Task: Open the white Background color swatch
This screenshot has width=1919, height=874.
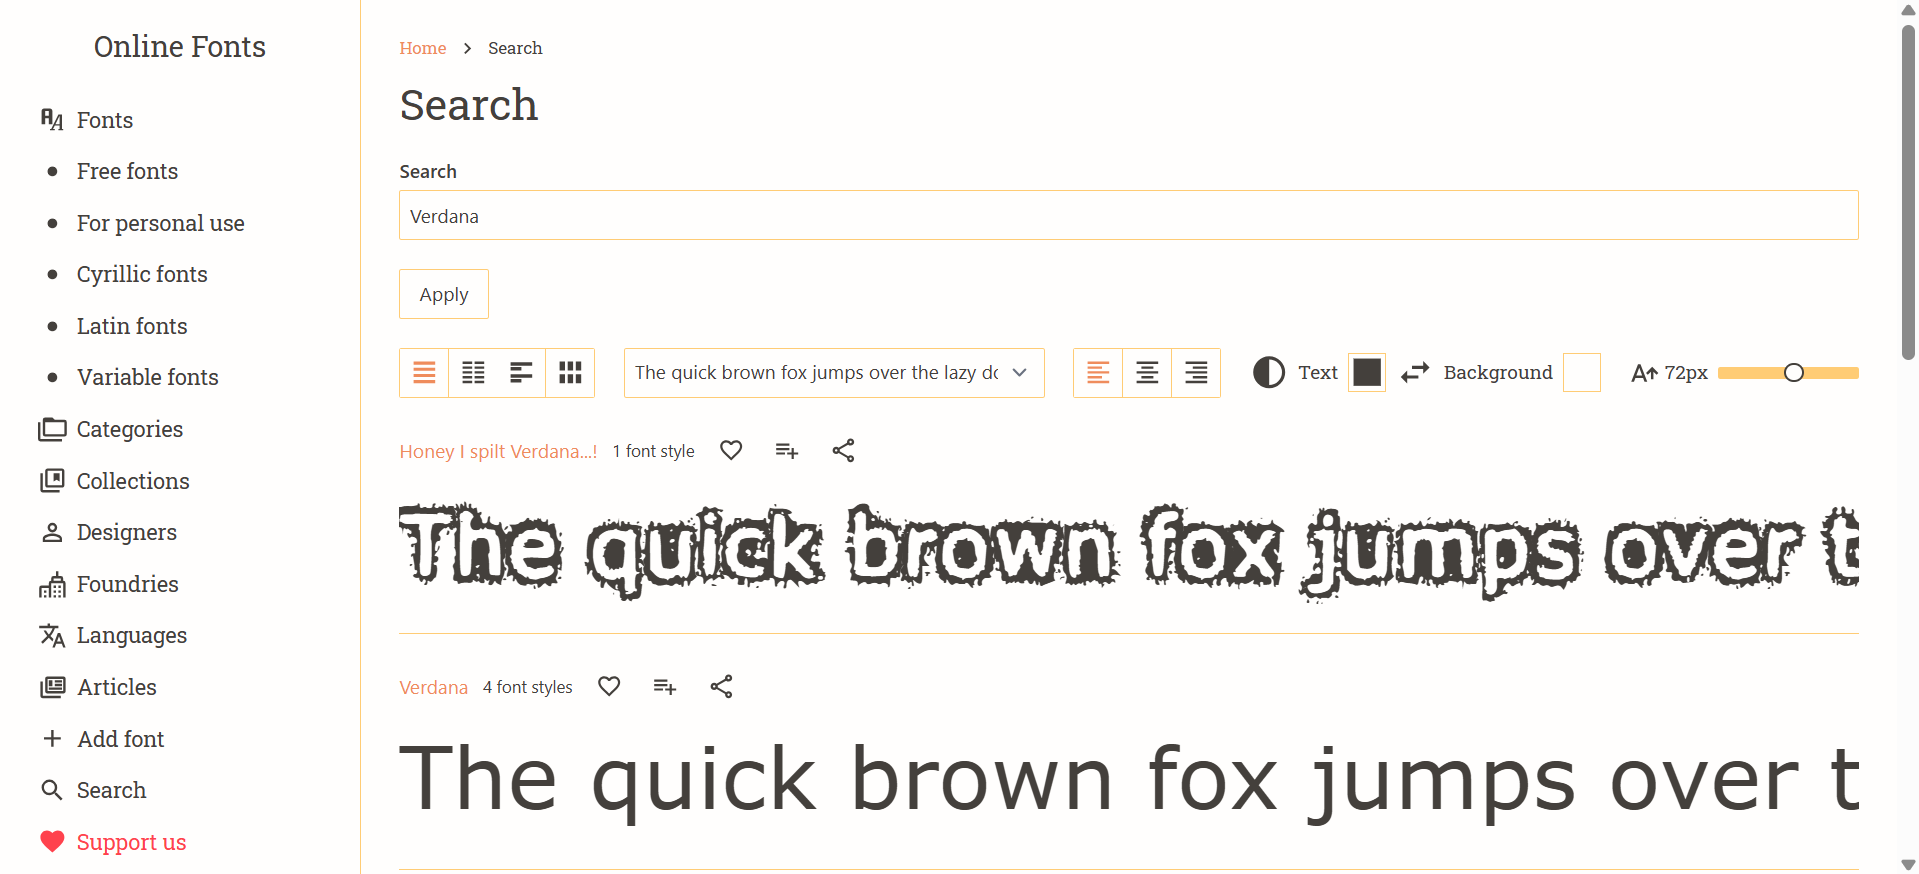Action: pyautogui.click(x=1582, y=372)
